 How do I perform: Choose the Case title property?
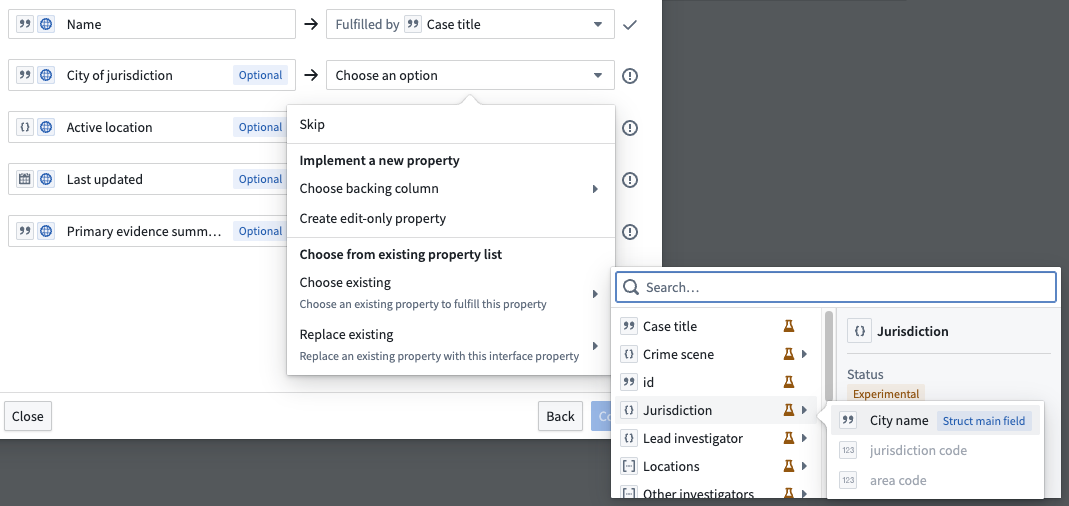[718, 326]
